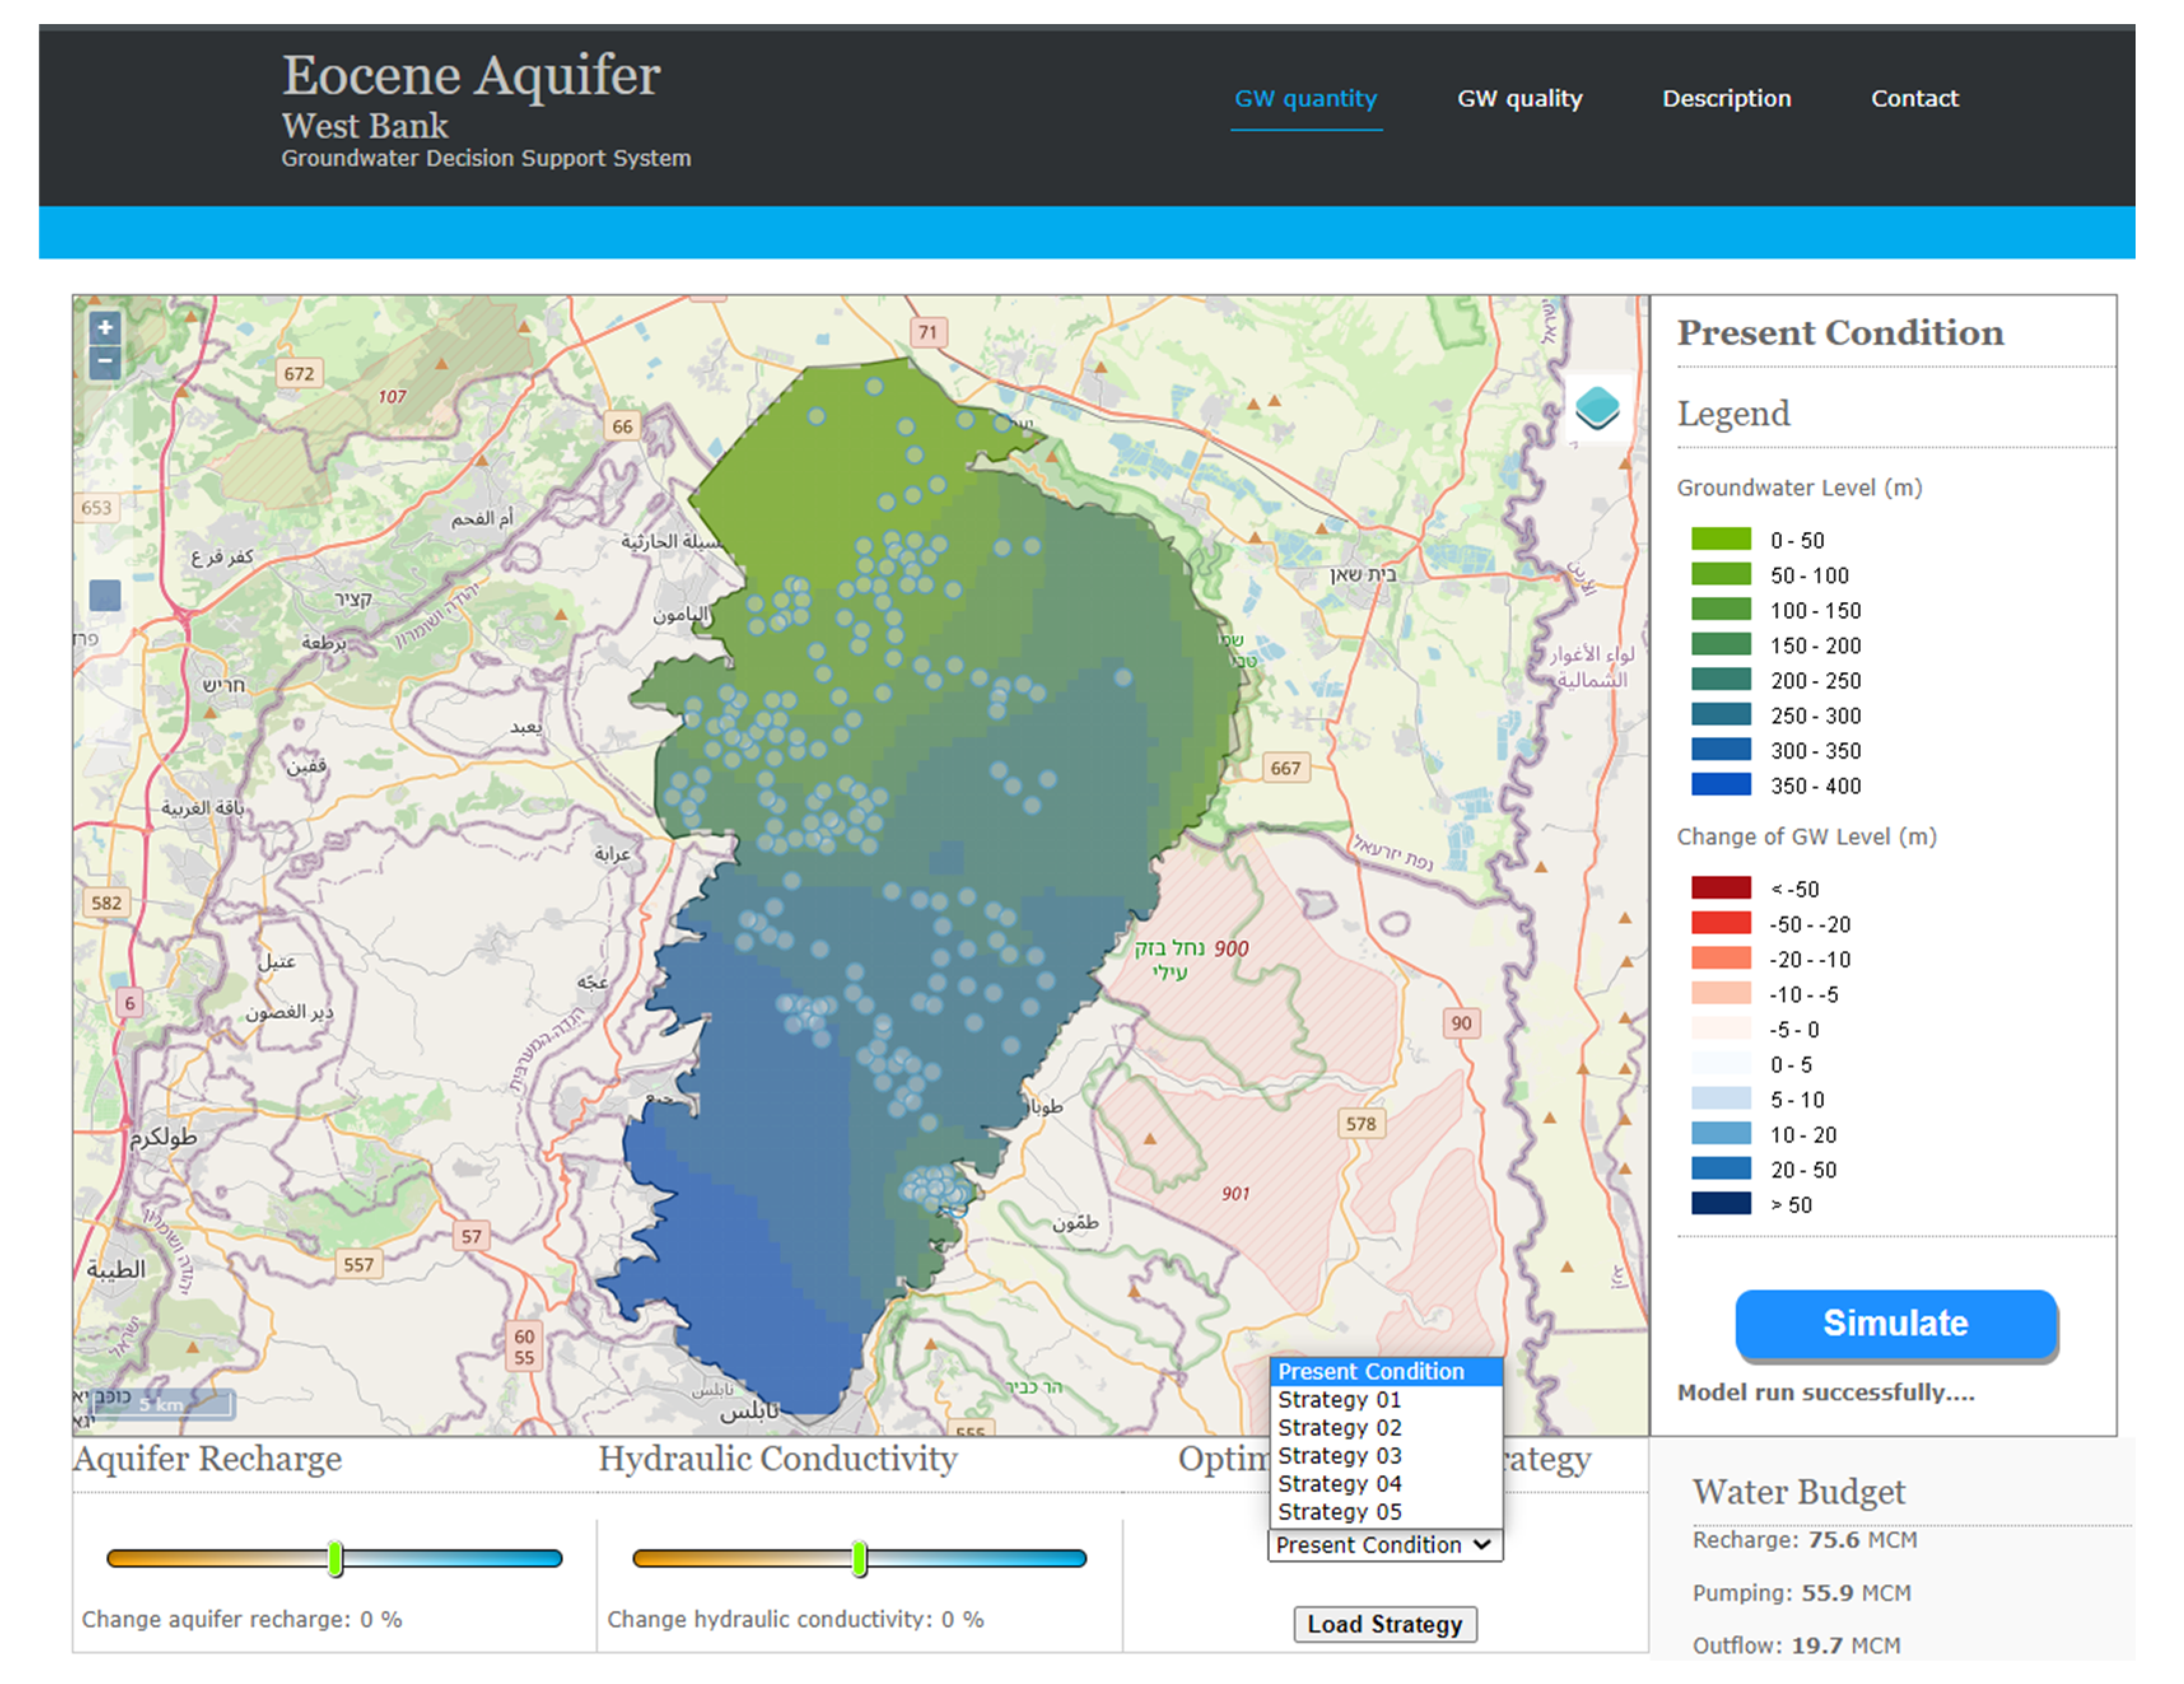Screen dimensions: 2184x1684
Task: Expand the Present Condition strategy dropdown
Action: pos(1384,1545)
